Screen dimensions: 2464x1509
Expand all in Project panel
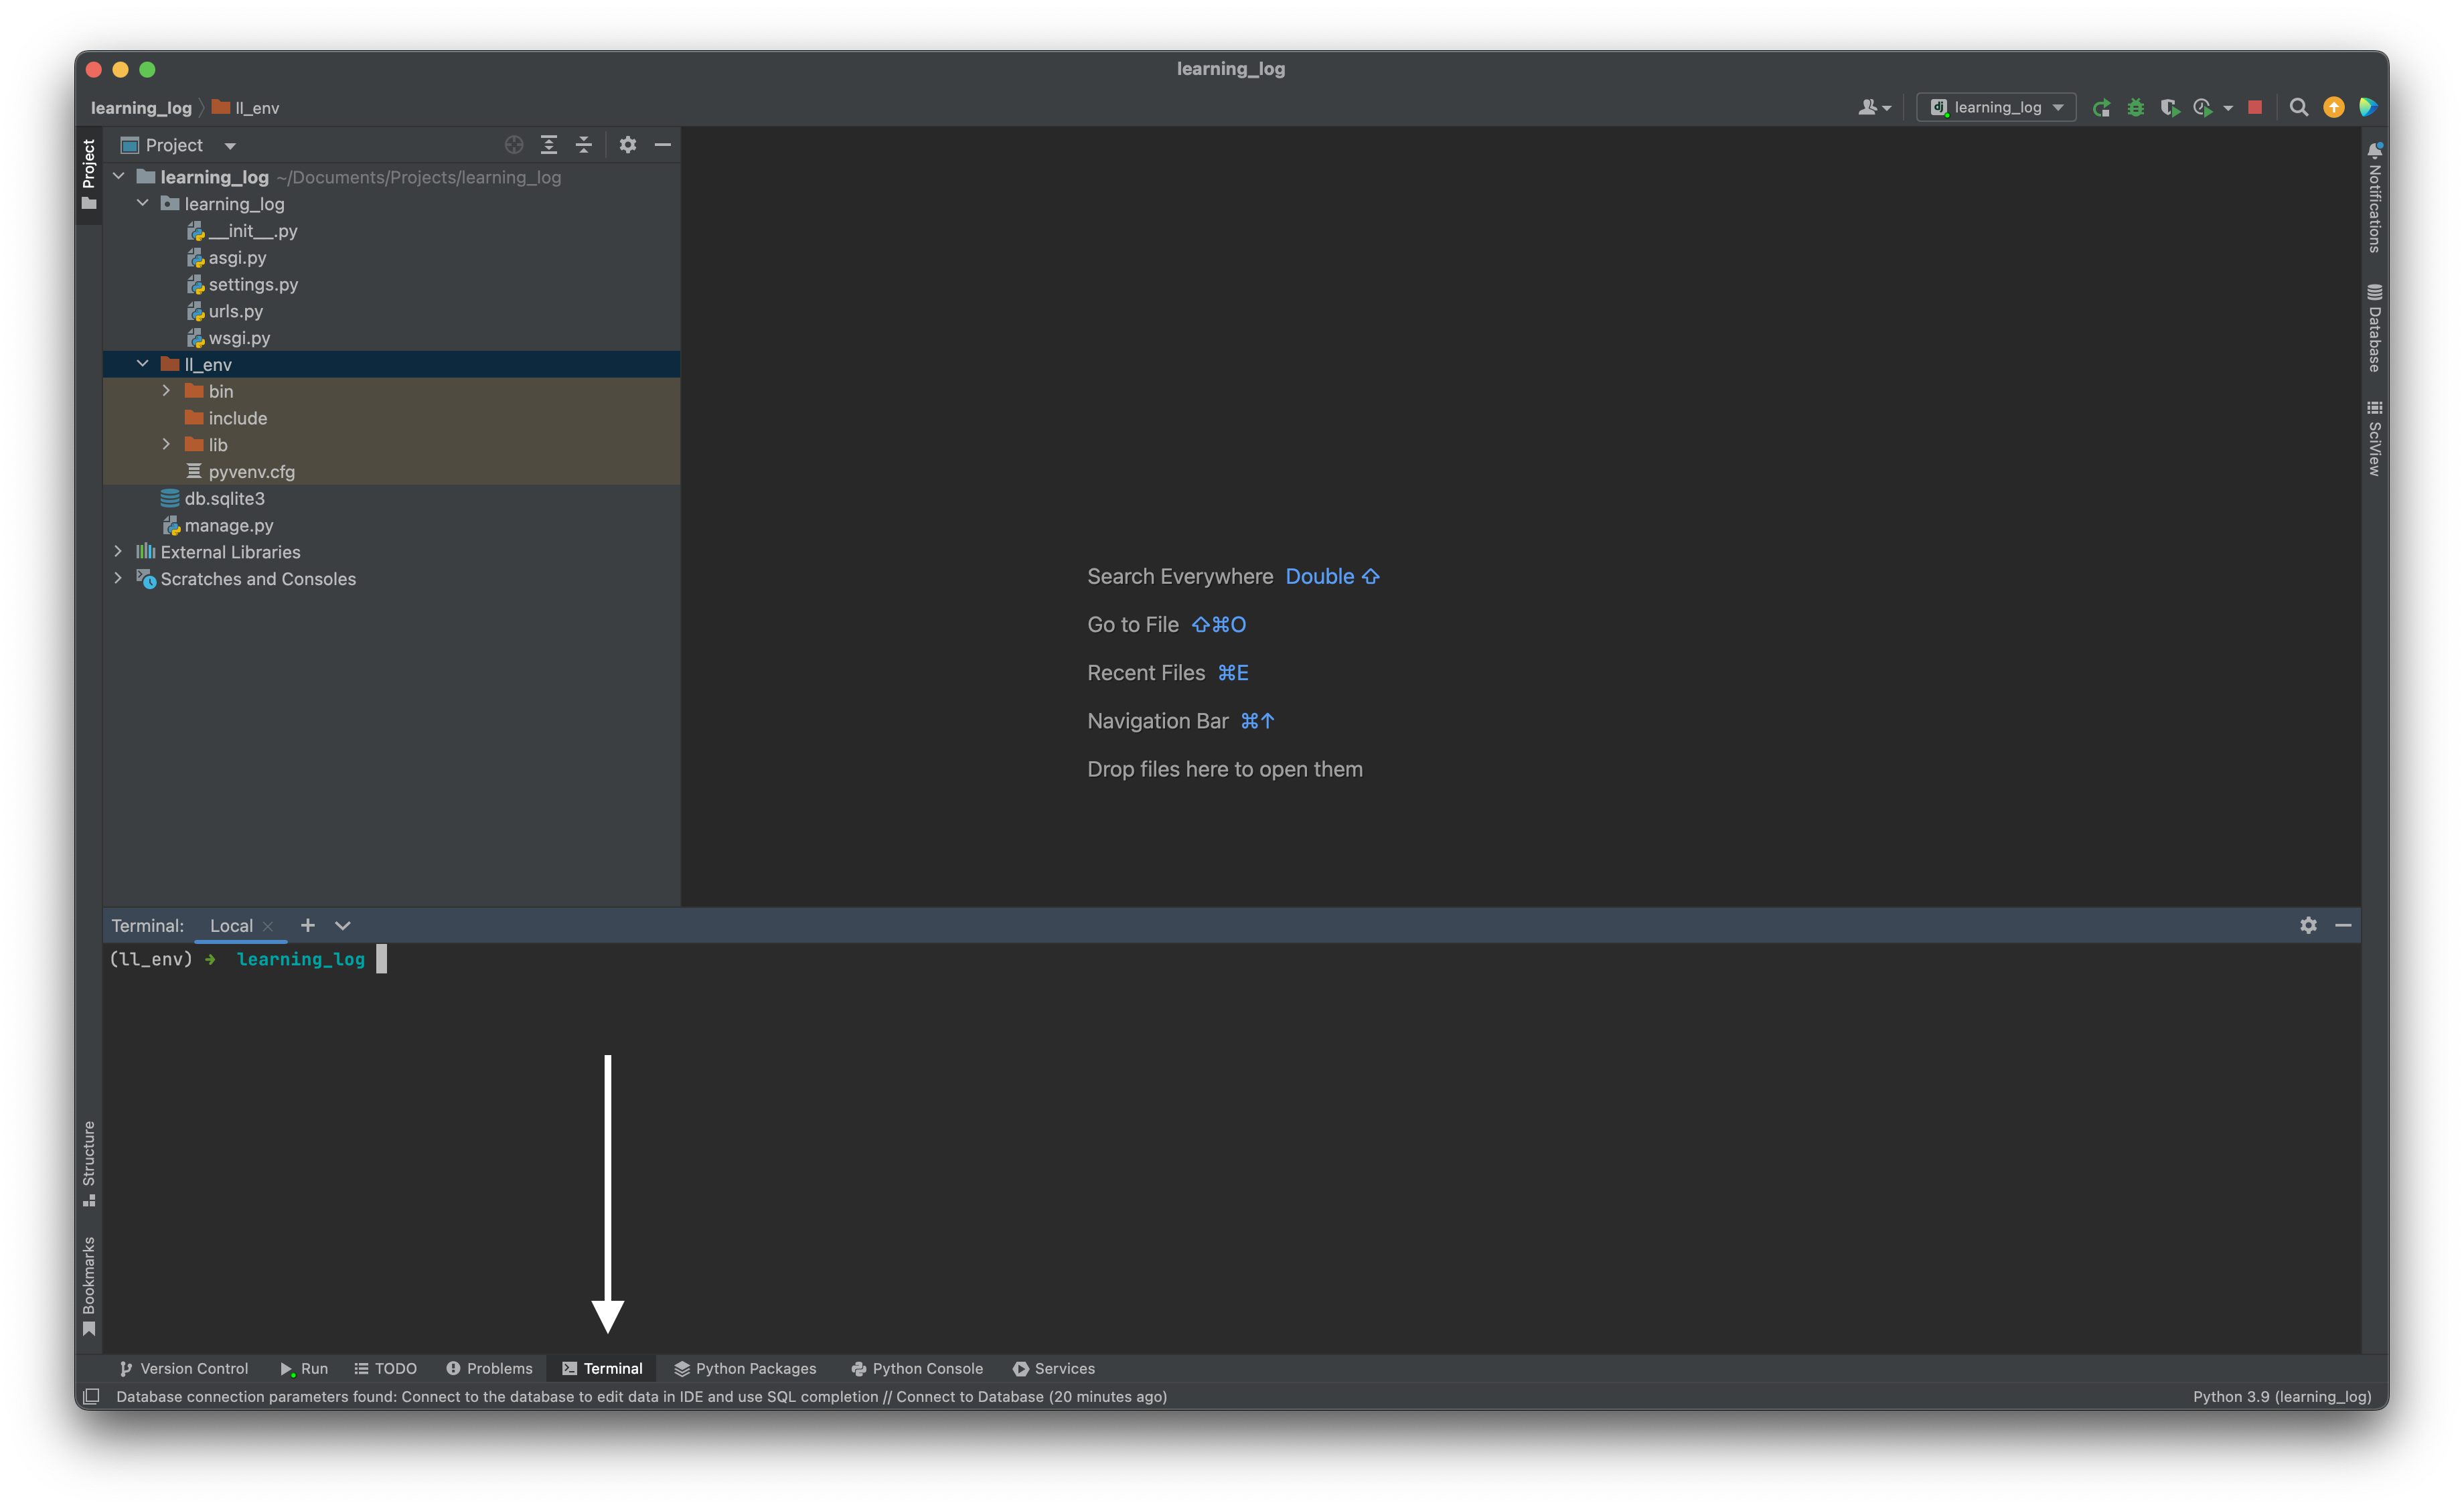click(549, 145)
